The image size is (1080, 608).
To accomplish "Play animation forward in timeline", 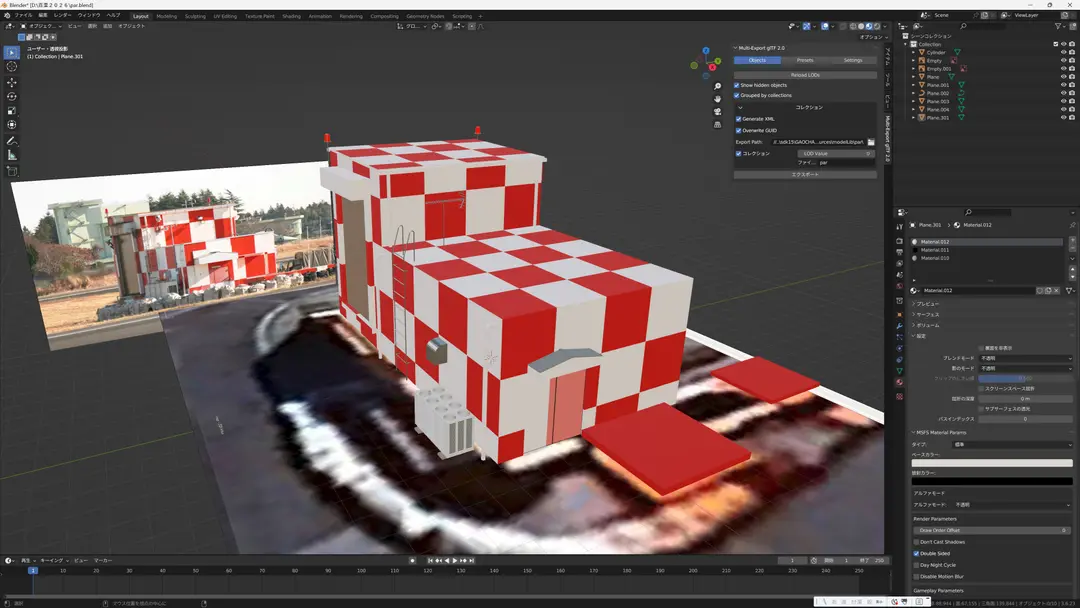I will point(455,560).
